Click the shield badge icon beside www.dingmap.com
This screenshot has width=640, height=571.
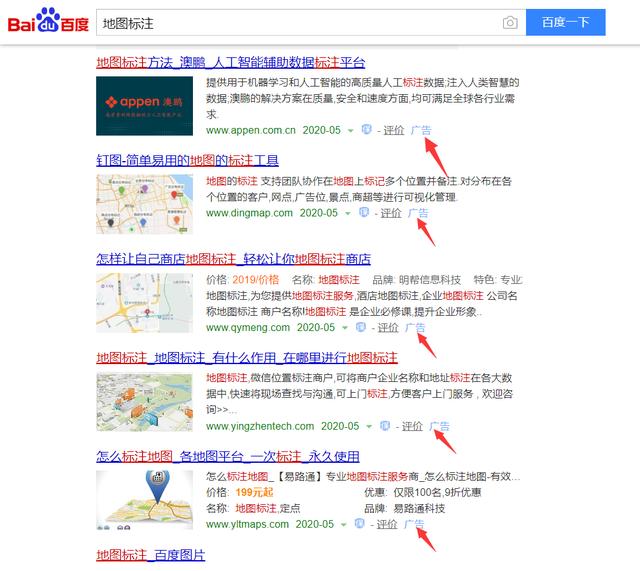pyautogui.click(x=364, y=212)
